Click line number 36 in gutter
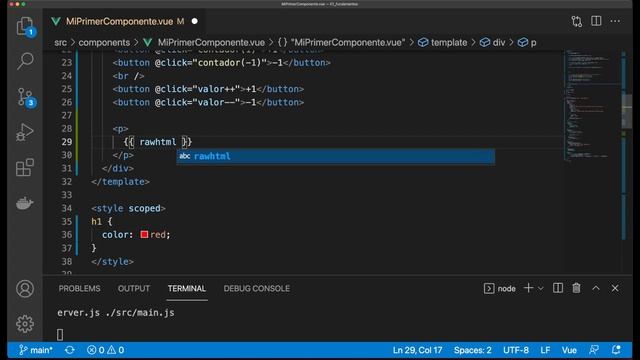 [x=67, y=235]
